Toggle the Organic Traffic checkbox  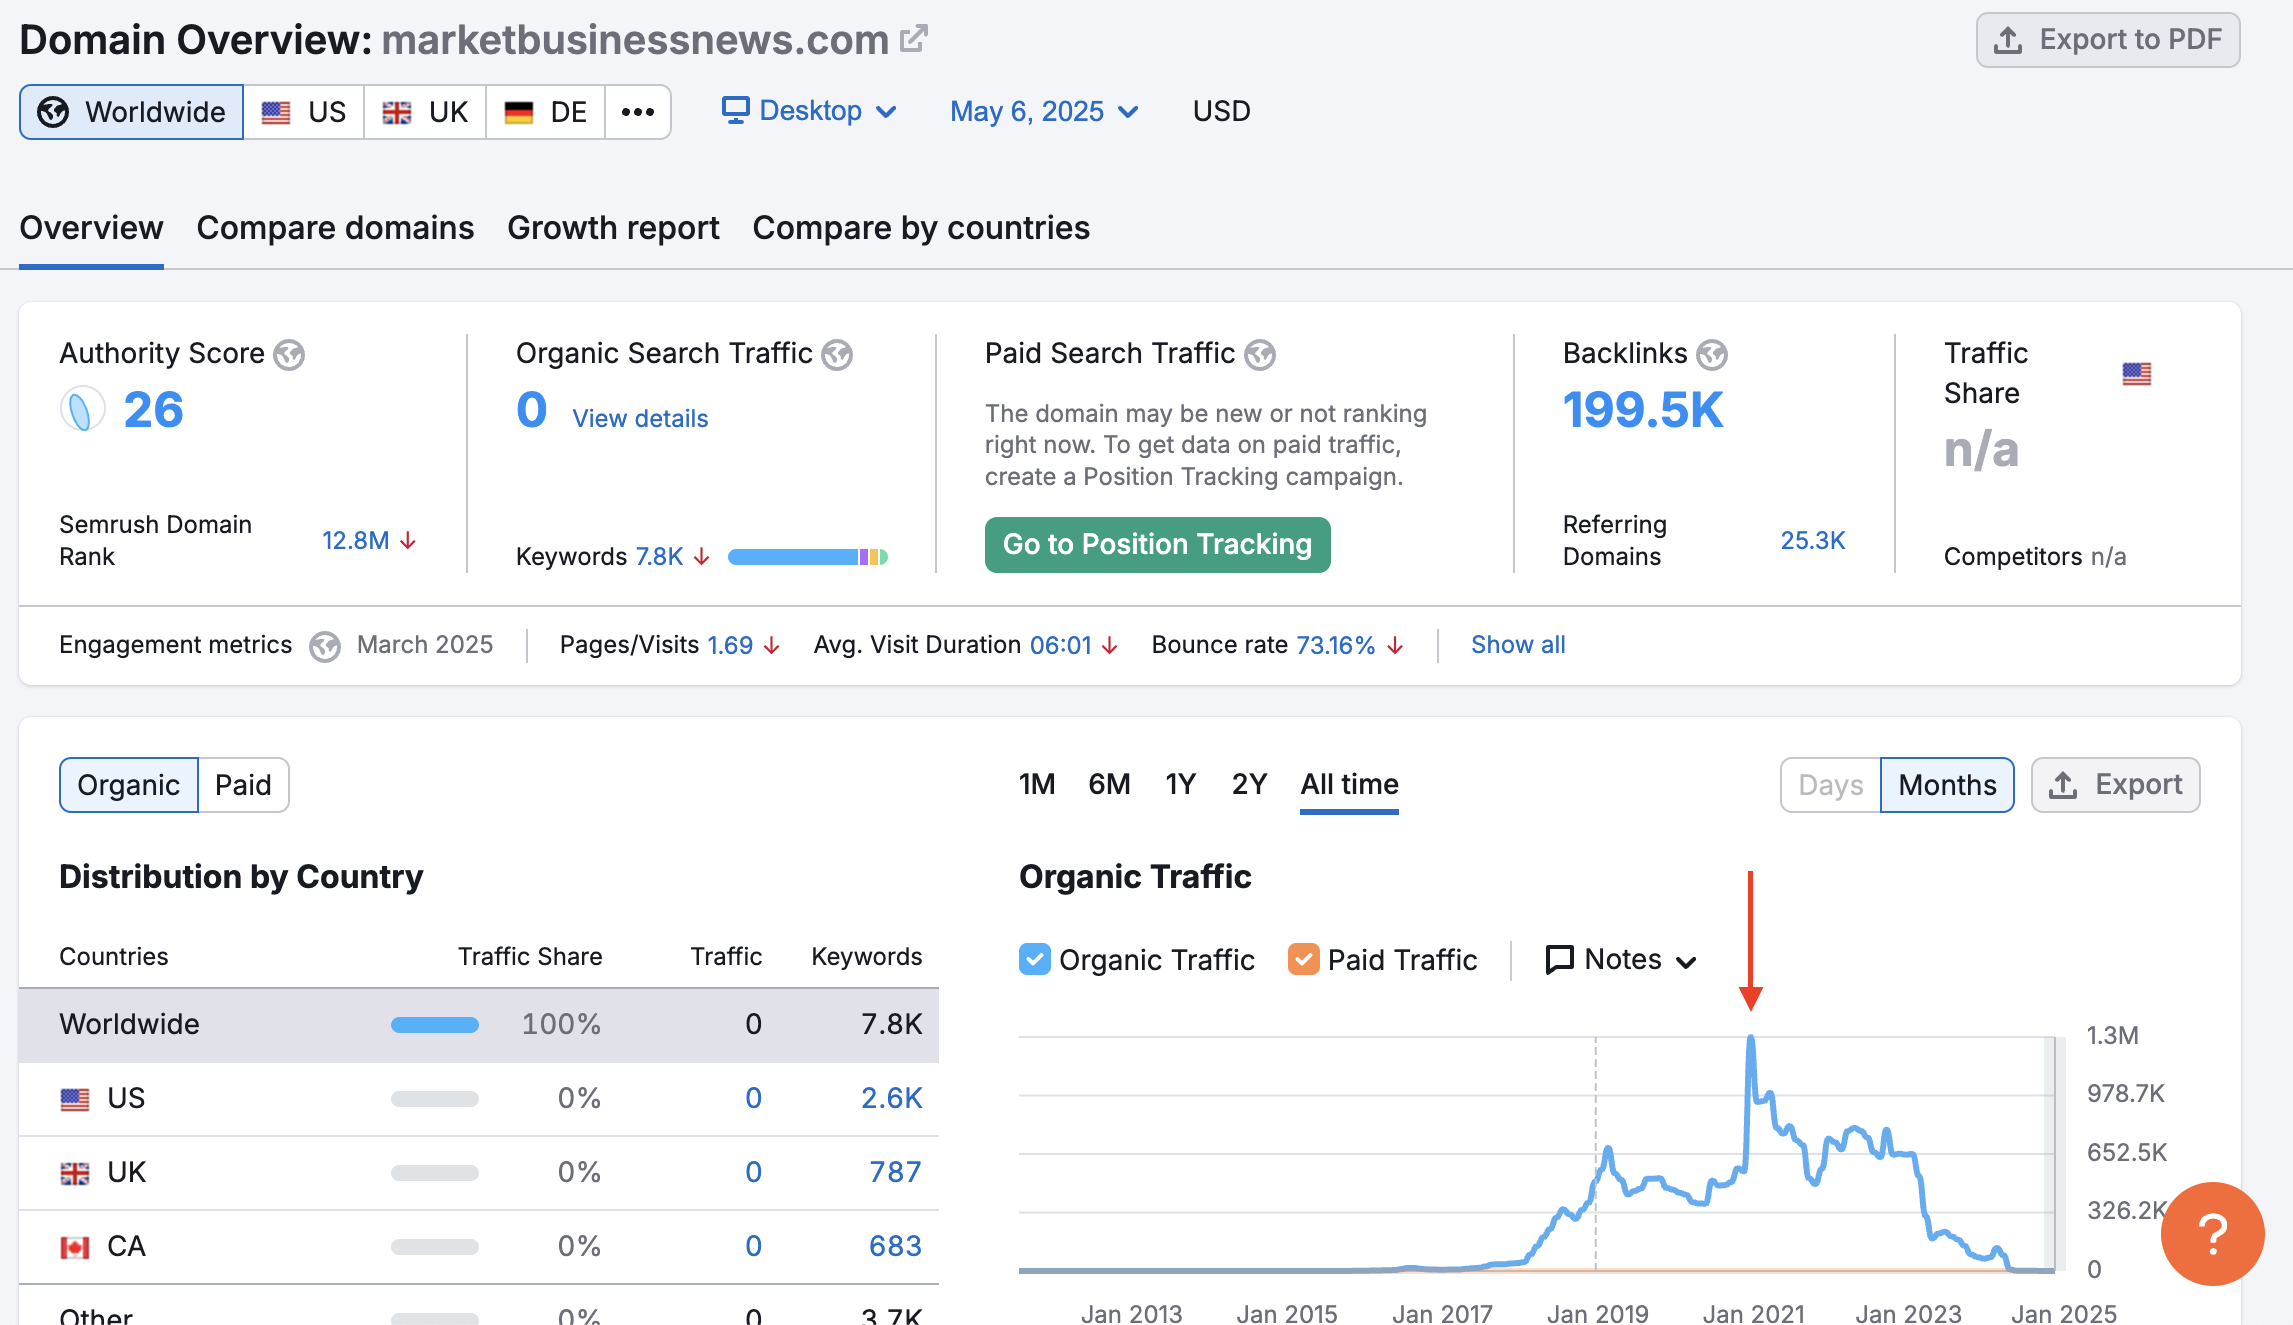[1035, 959]
